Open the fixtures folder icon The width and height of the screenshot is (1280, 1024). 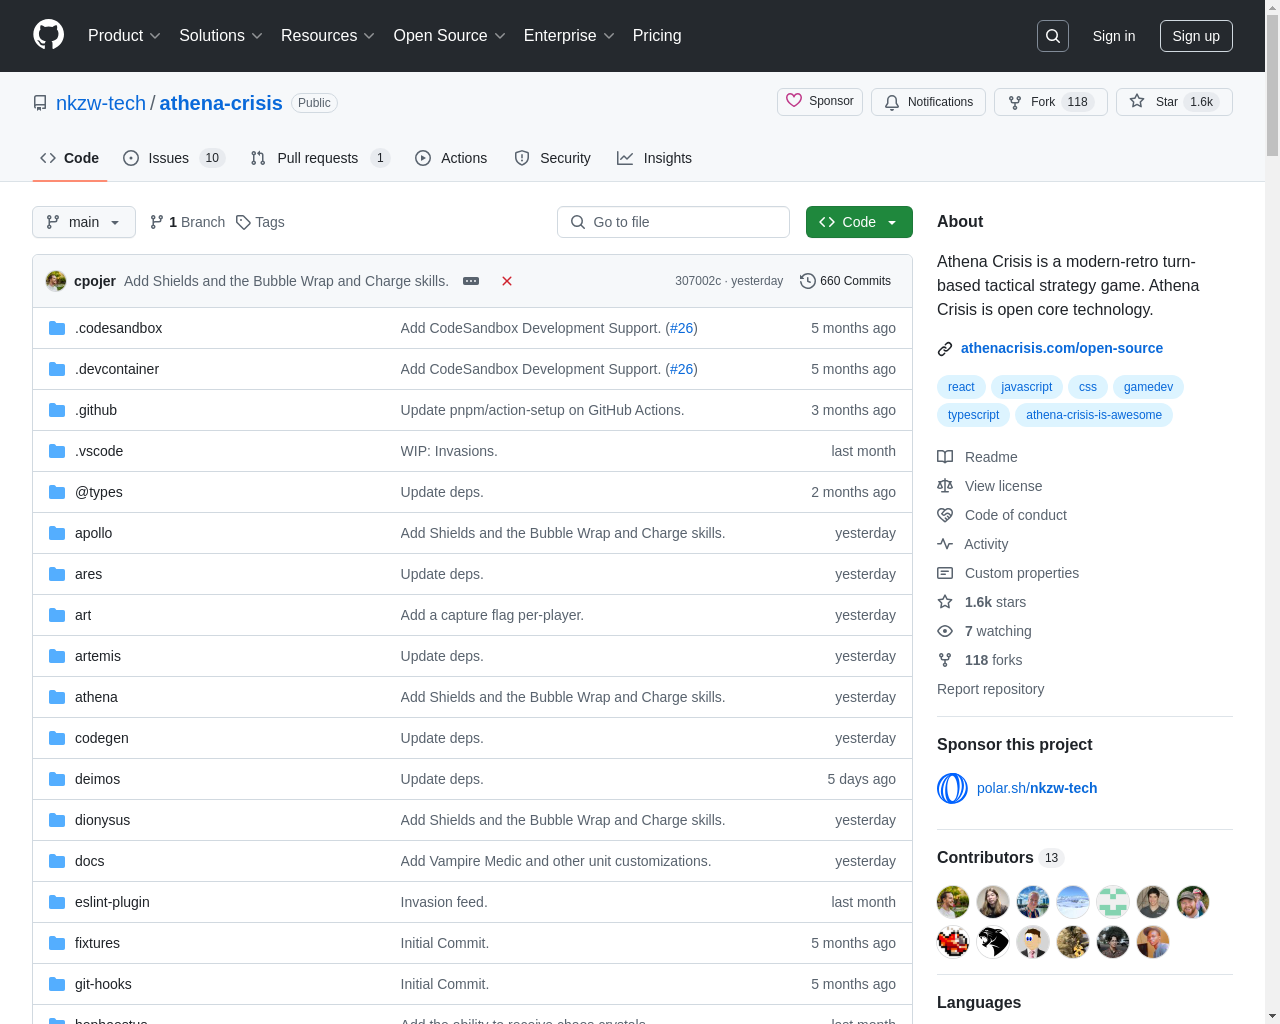tap(57, 943)
